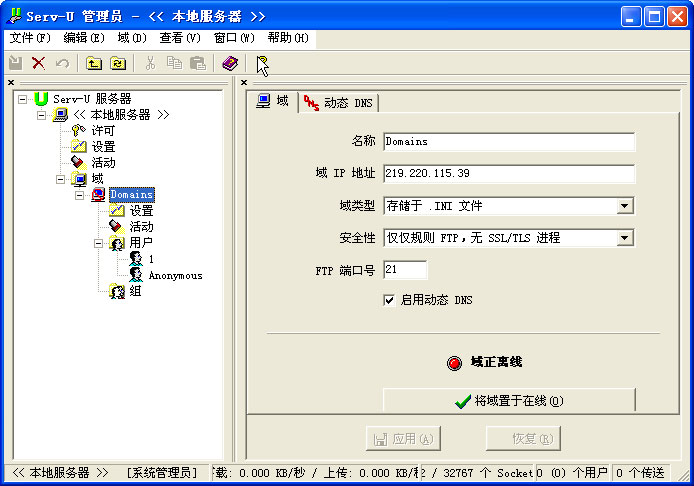This screenshot has width=694, height=486.
Task: Click the 域 IP 地址 input field
Action: [x=509, y=174]
